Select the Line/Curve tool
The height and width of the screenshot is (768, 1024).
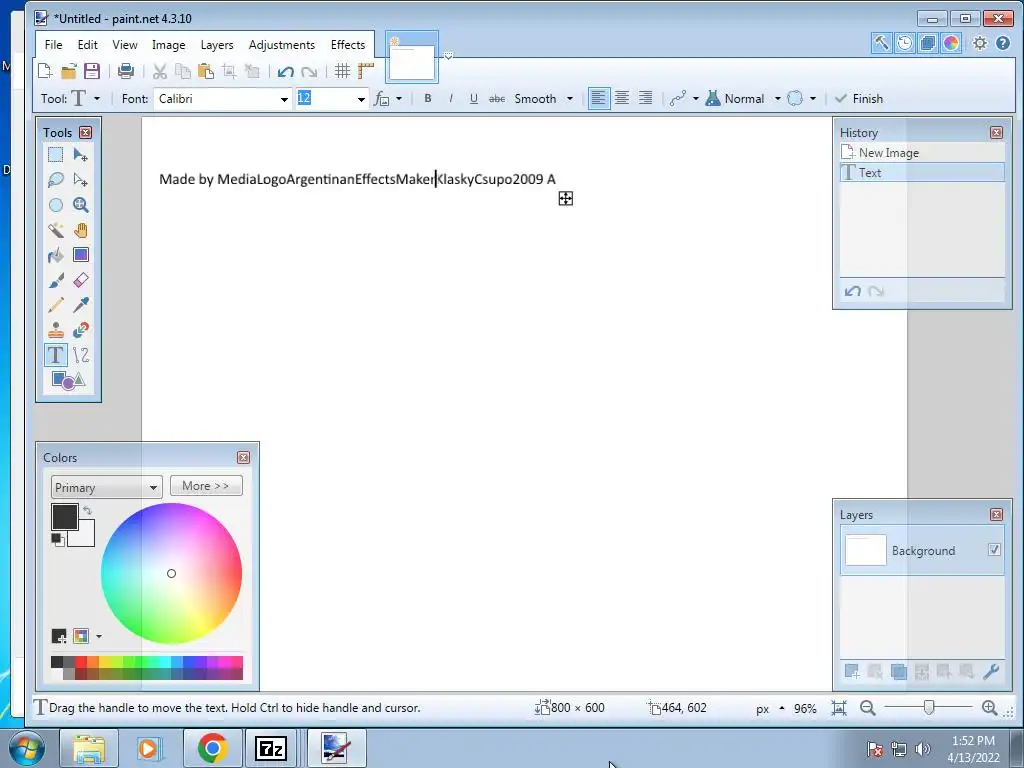(80, 355)
